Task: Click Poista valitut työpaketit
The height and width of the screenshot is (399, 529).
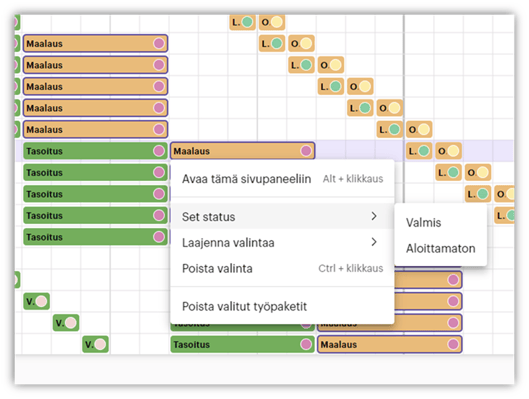Action: (x=244, y=306)
